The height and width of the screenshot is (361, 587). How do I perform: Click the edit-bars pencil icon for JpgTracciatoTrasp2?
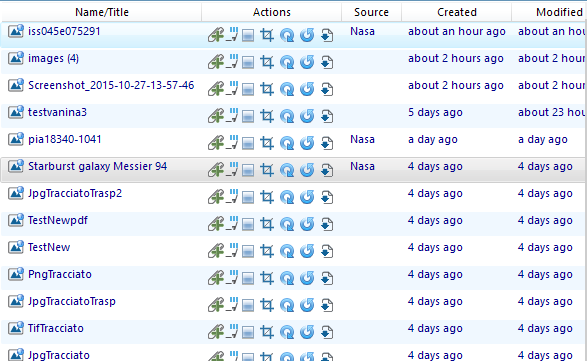point(232,196)
